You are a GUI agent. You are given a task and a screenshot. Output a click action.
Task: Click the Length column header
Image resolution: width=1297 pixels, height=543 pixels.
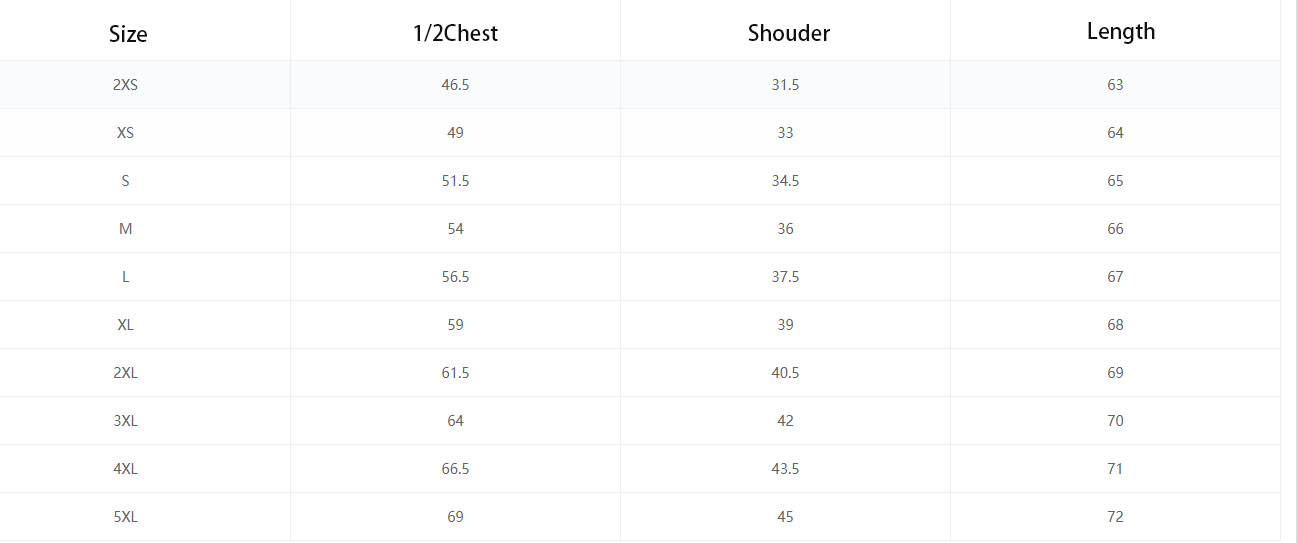(1121, 31)
